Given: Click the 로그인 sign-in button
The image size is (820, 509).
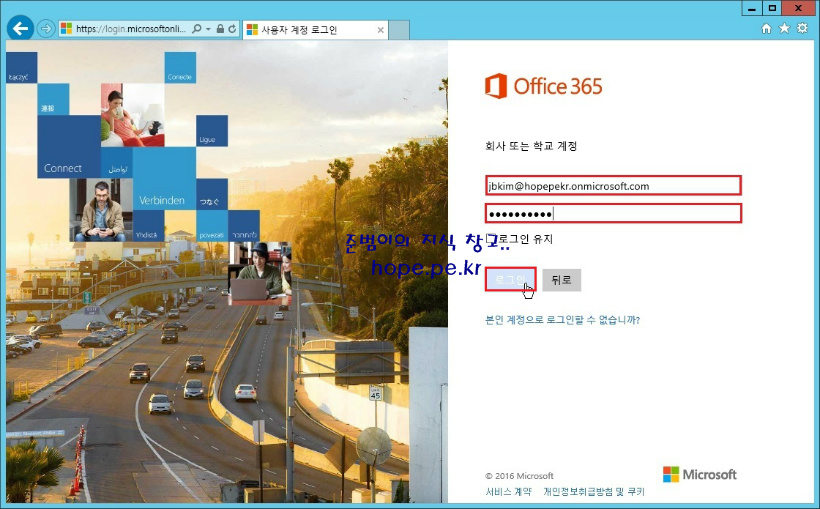Looking at the screenshot, I should tap(510, 279).
